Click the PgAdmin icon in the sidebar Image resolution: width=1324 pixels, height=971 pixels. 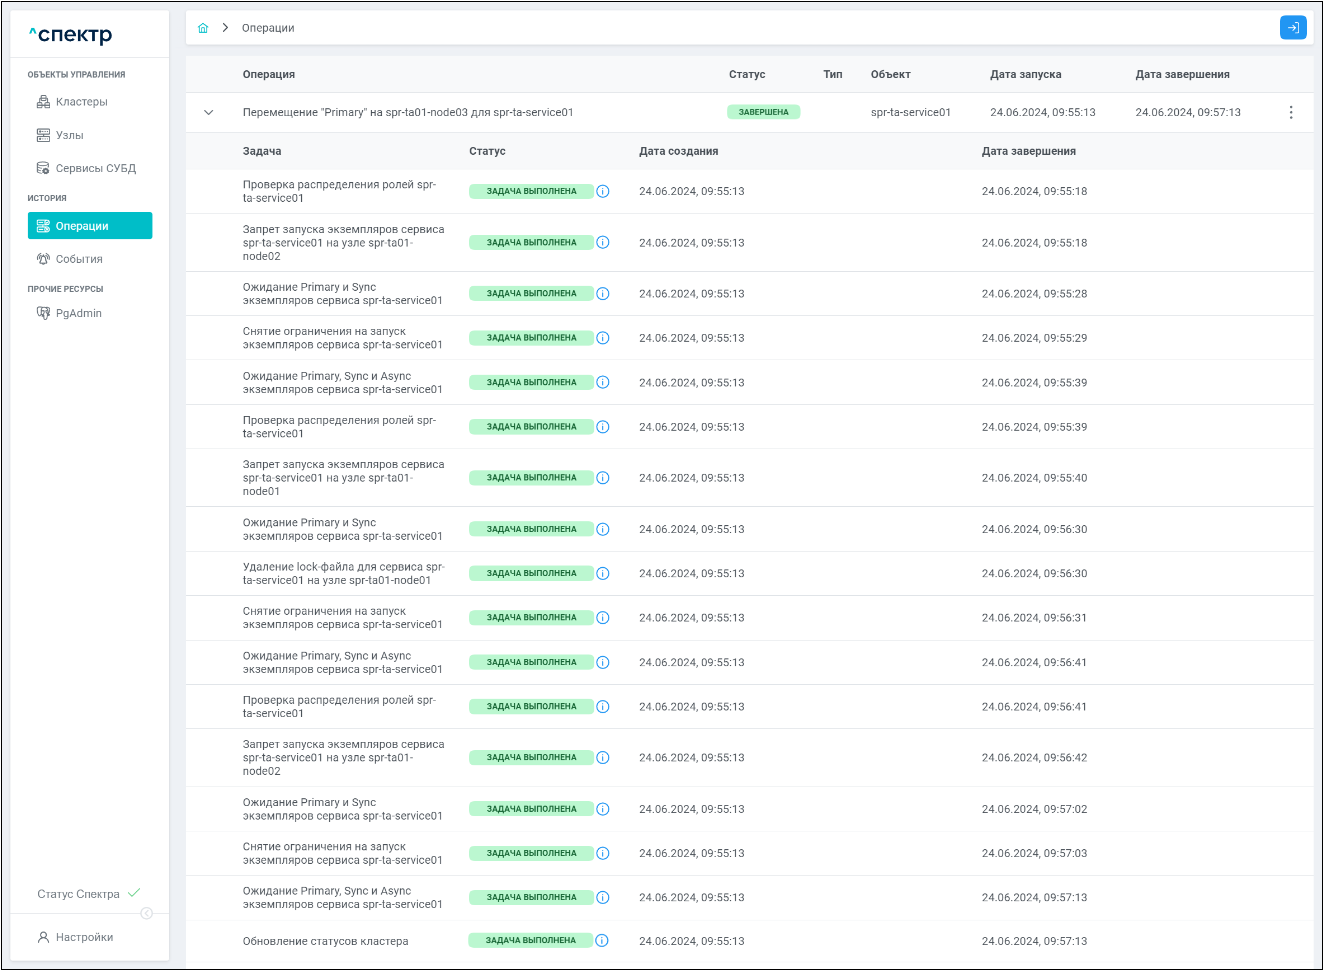[43, 313]
